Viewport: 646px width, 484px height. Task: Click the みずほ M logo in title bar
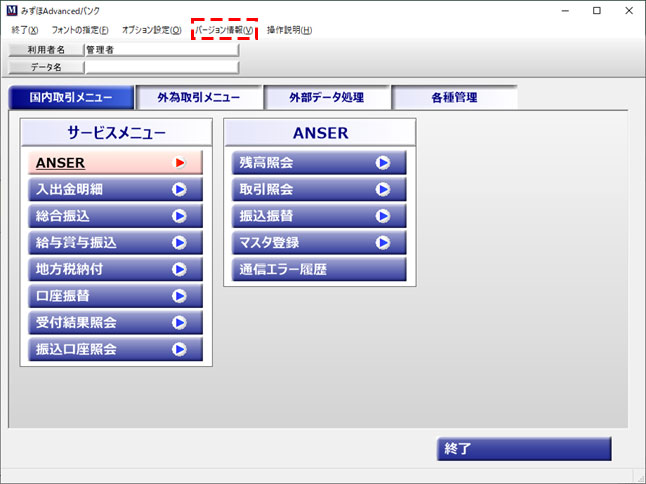pyautogui.click(x=12, y=11)
